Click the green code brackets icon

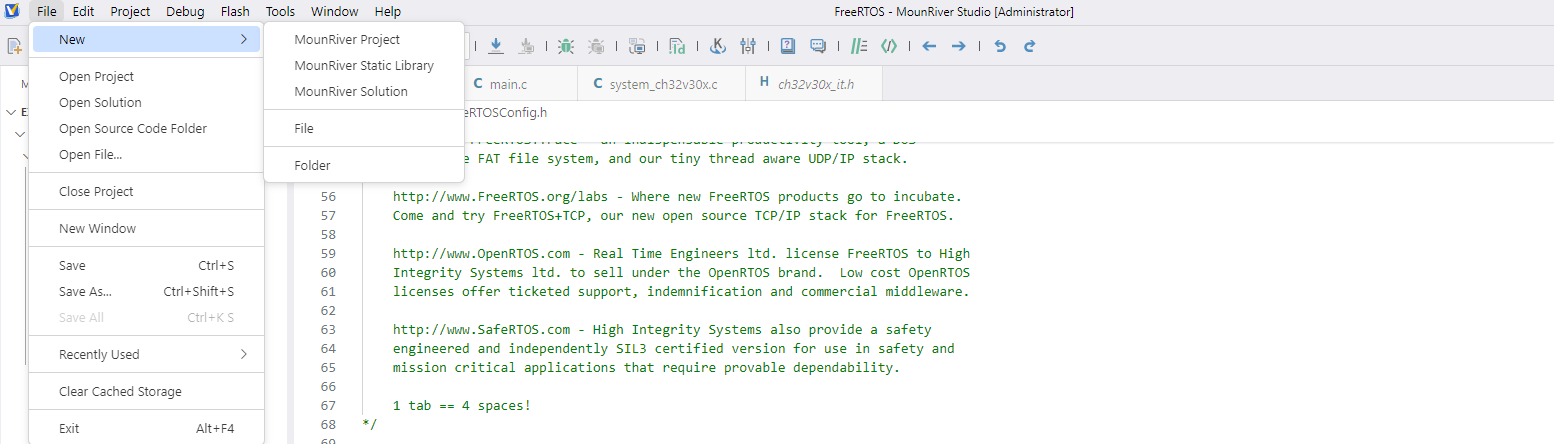[x=888, y=46]
